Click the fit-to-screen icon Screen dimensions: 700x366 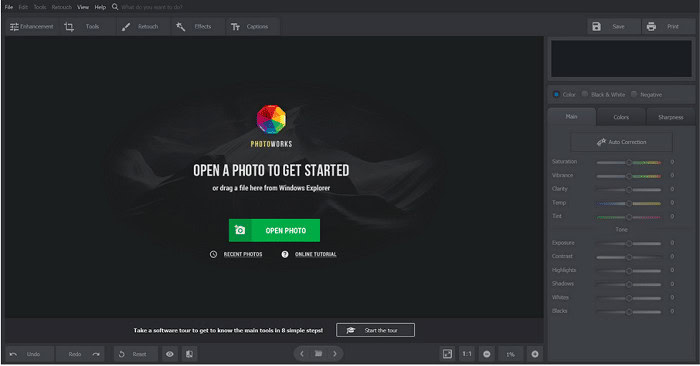tap(447, 354)
